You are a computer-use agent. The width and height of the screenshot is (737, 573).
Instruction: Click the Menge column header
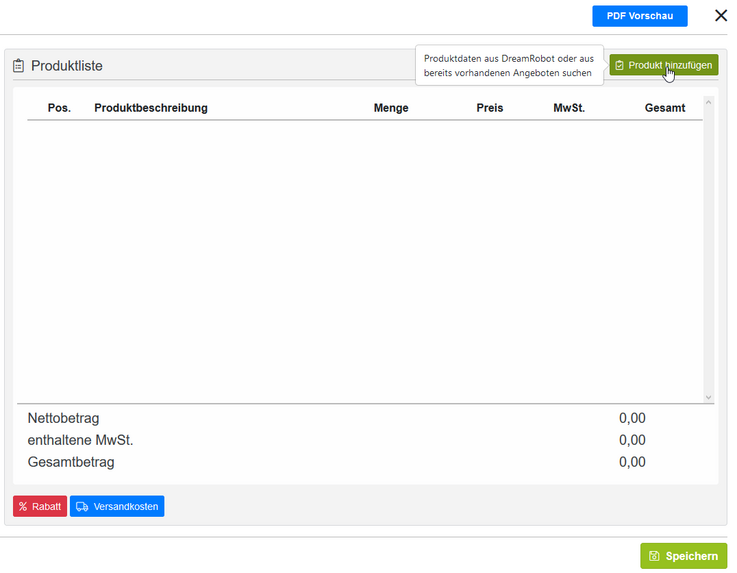coord(391,108)
